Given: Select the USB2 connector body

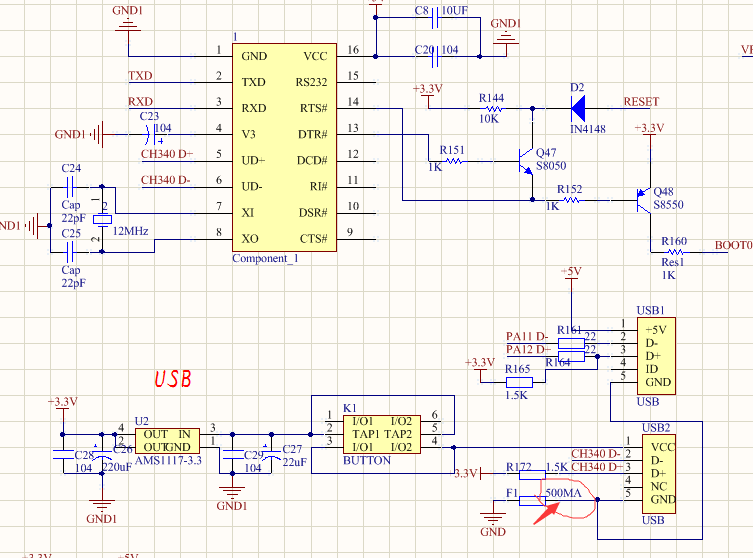Looking at the screenshot, I should [x=659, y=474].
